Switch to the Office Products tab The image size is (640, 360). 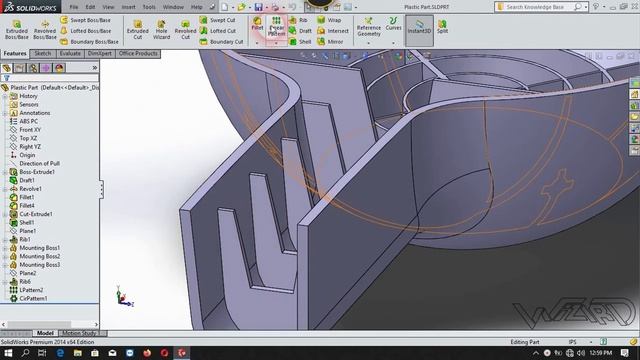pos(138,54)
